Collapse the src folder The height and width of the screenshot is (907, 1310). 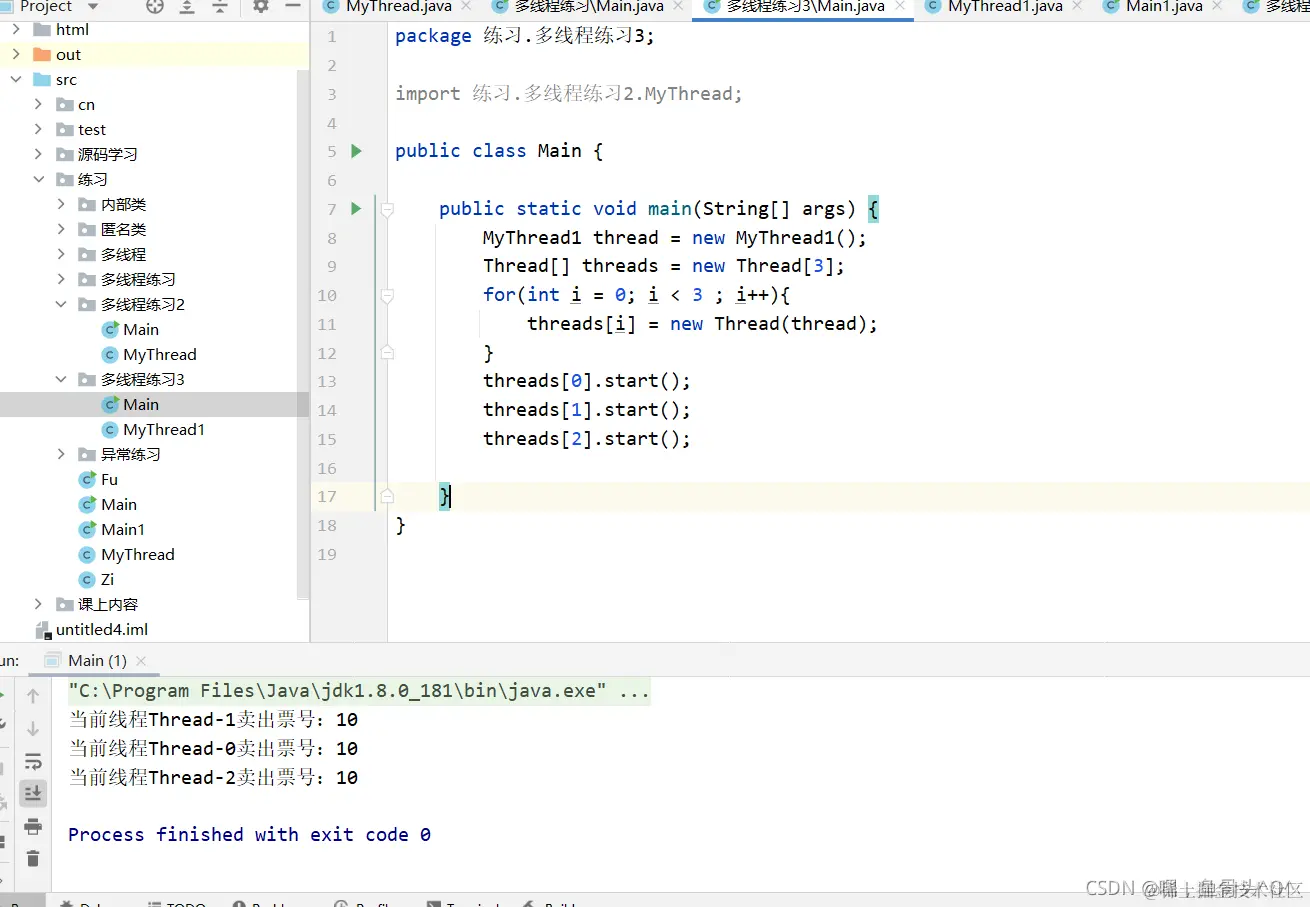tap(16, 79)
